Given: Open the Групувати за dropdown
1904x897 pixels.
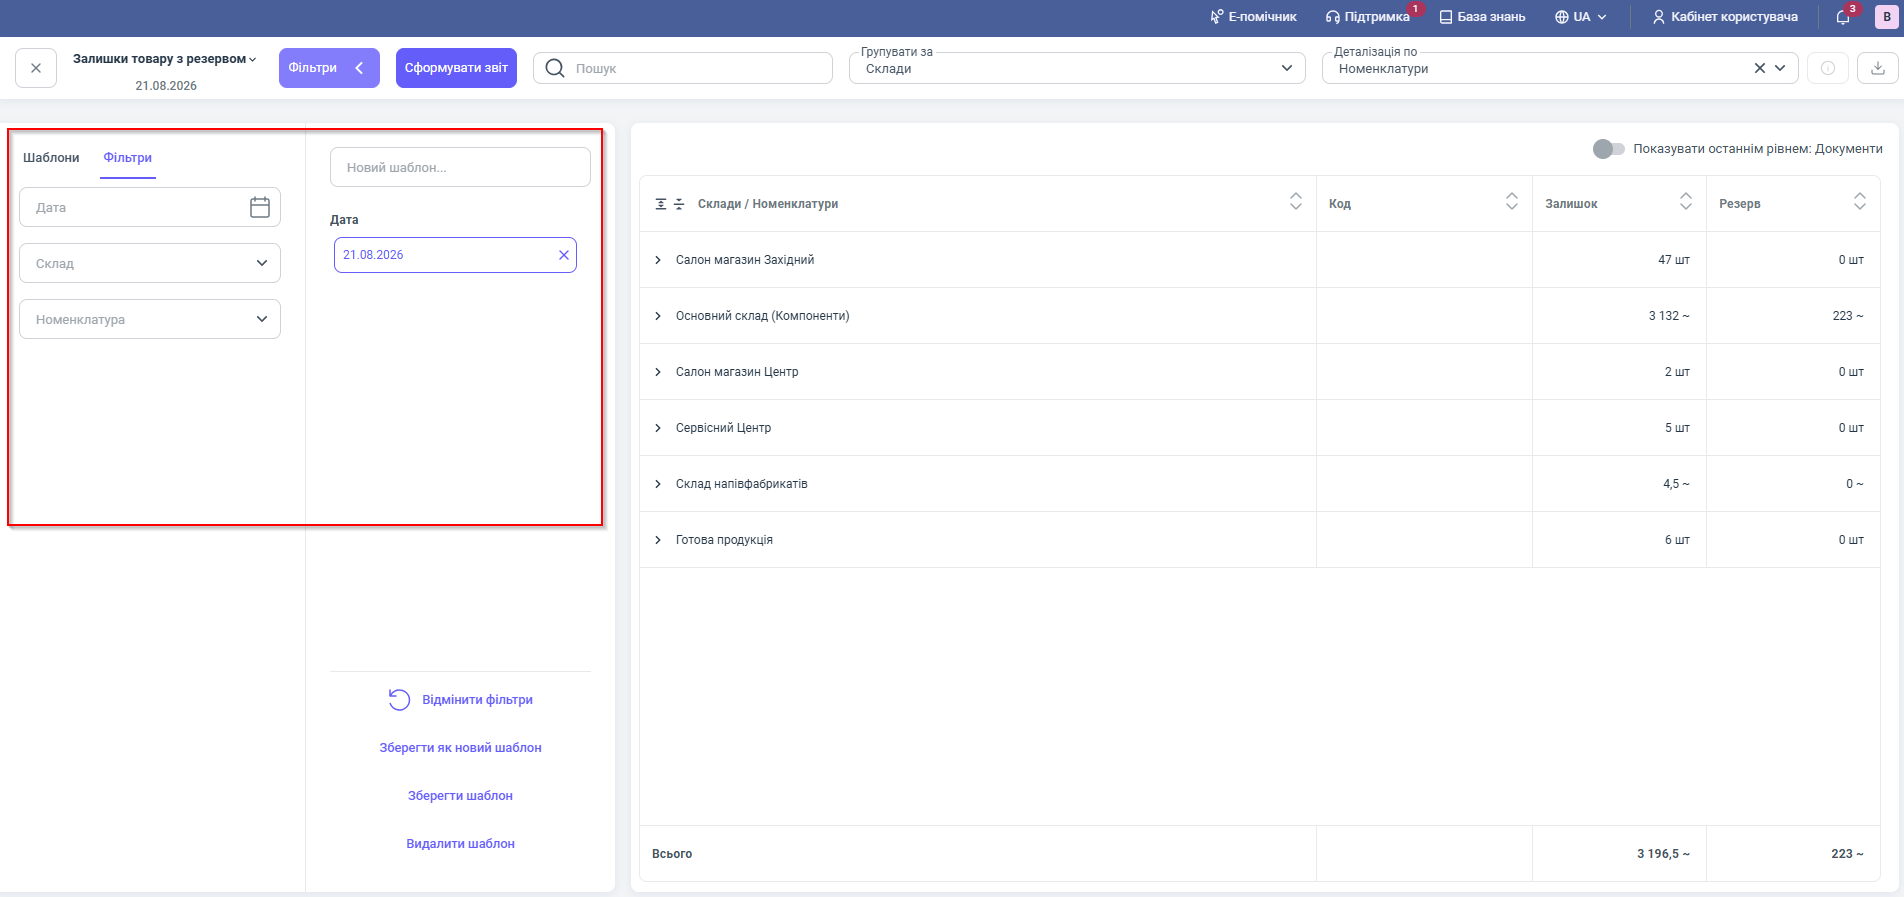Looking at the screenshot, I should pos(1077,68).
